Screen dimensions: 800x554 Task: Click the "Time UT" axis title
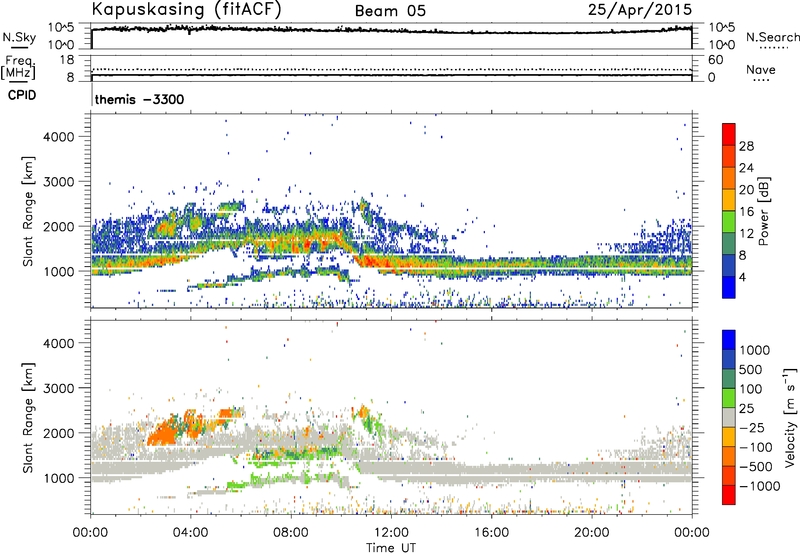coord(391,548)
